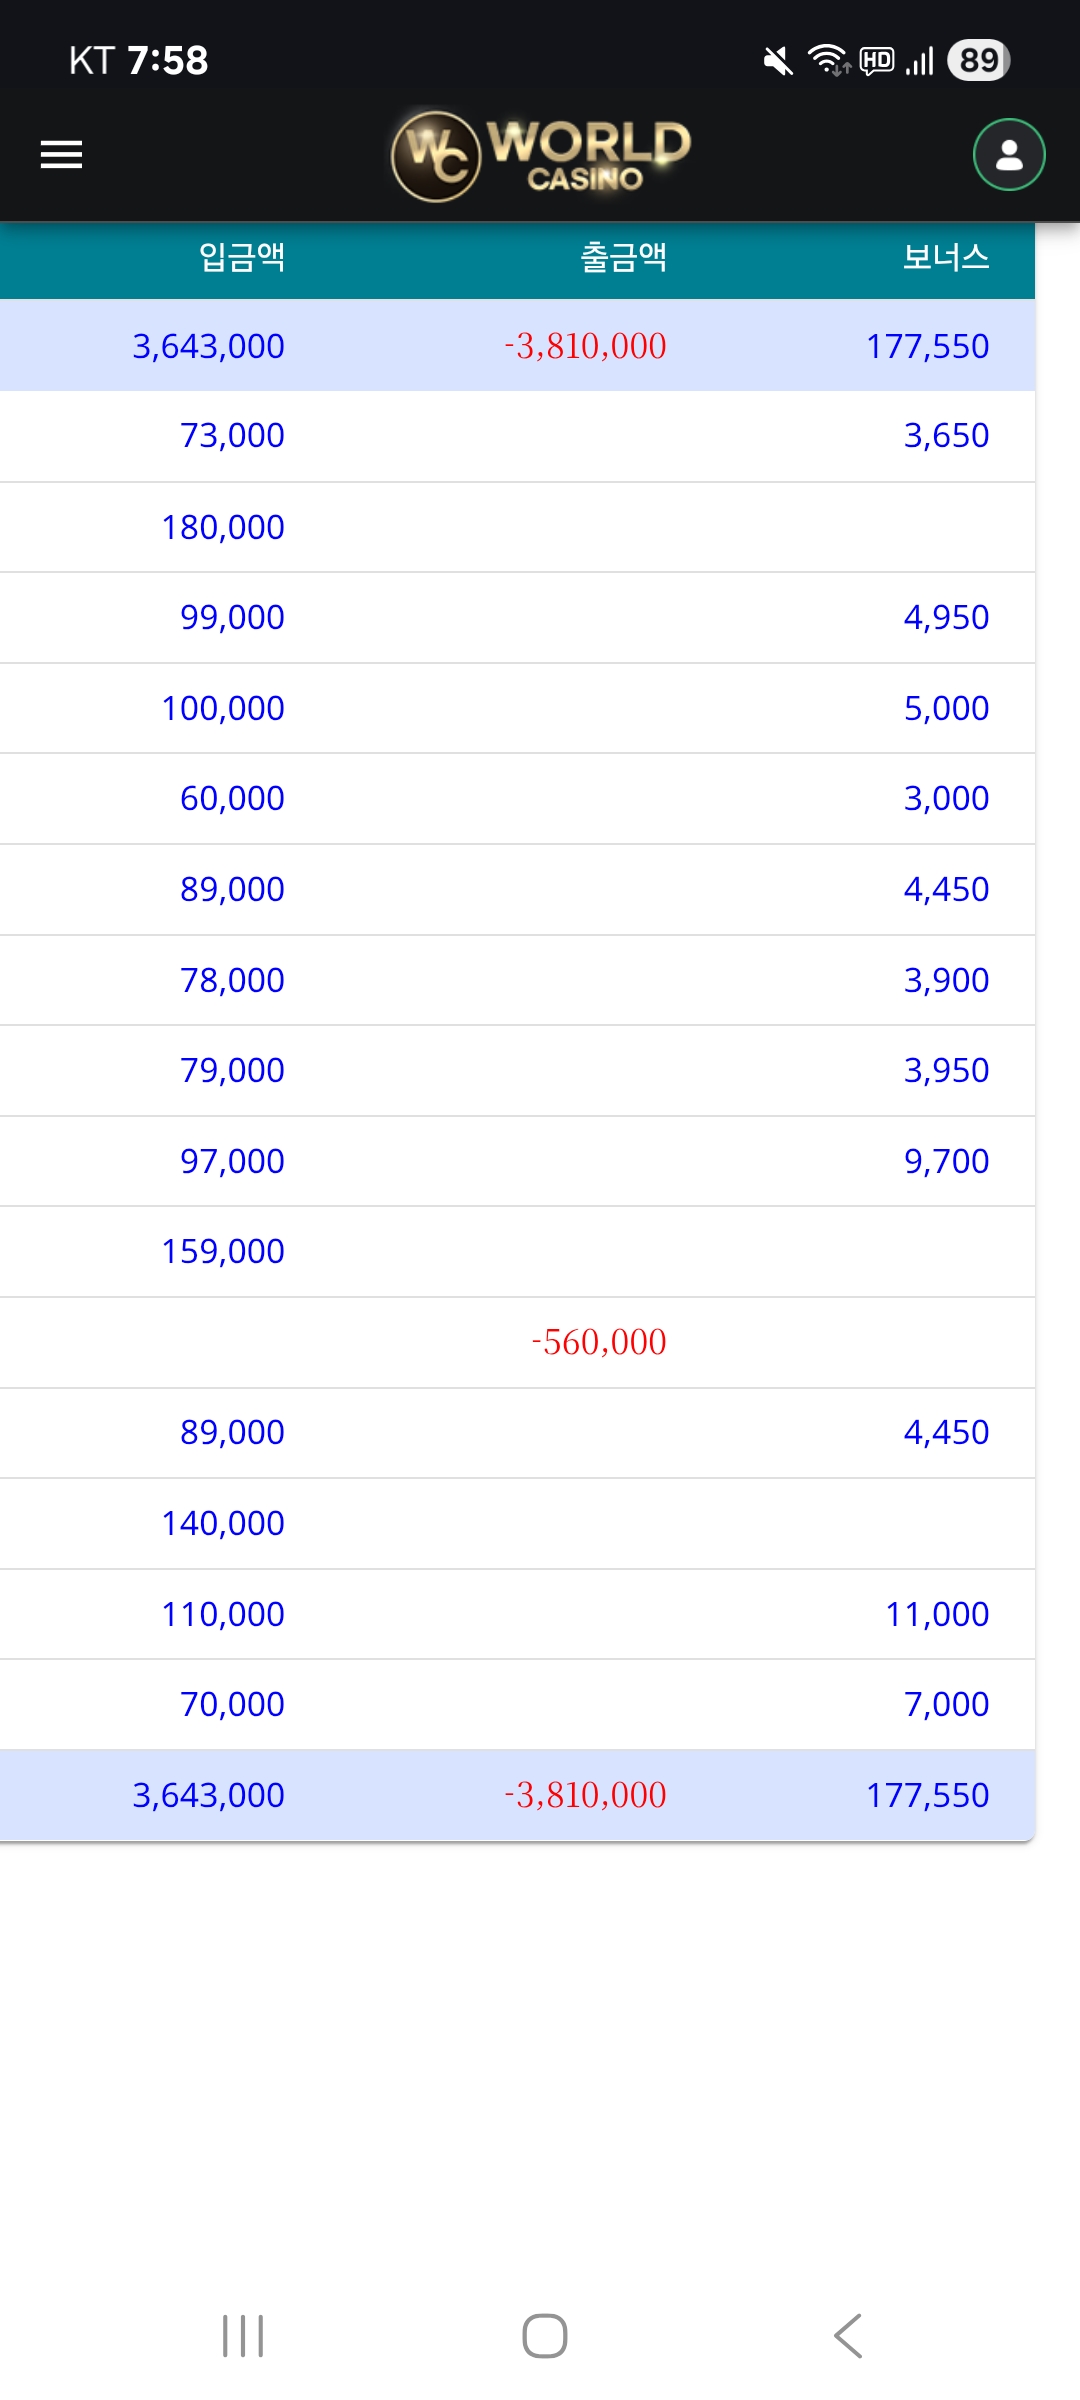Select the 입금액 column header
1080x2400 pixels.
coord(242,258)
